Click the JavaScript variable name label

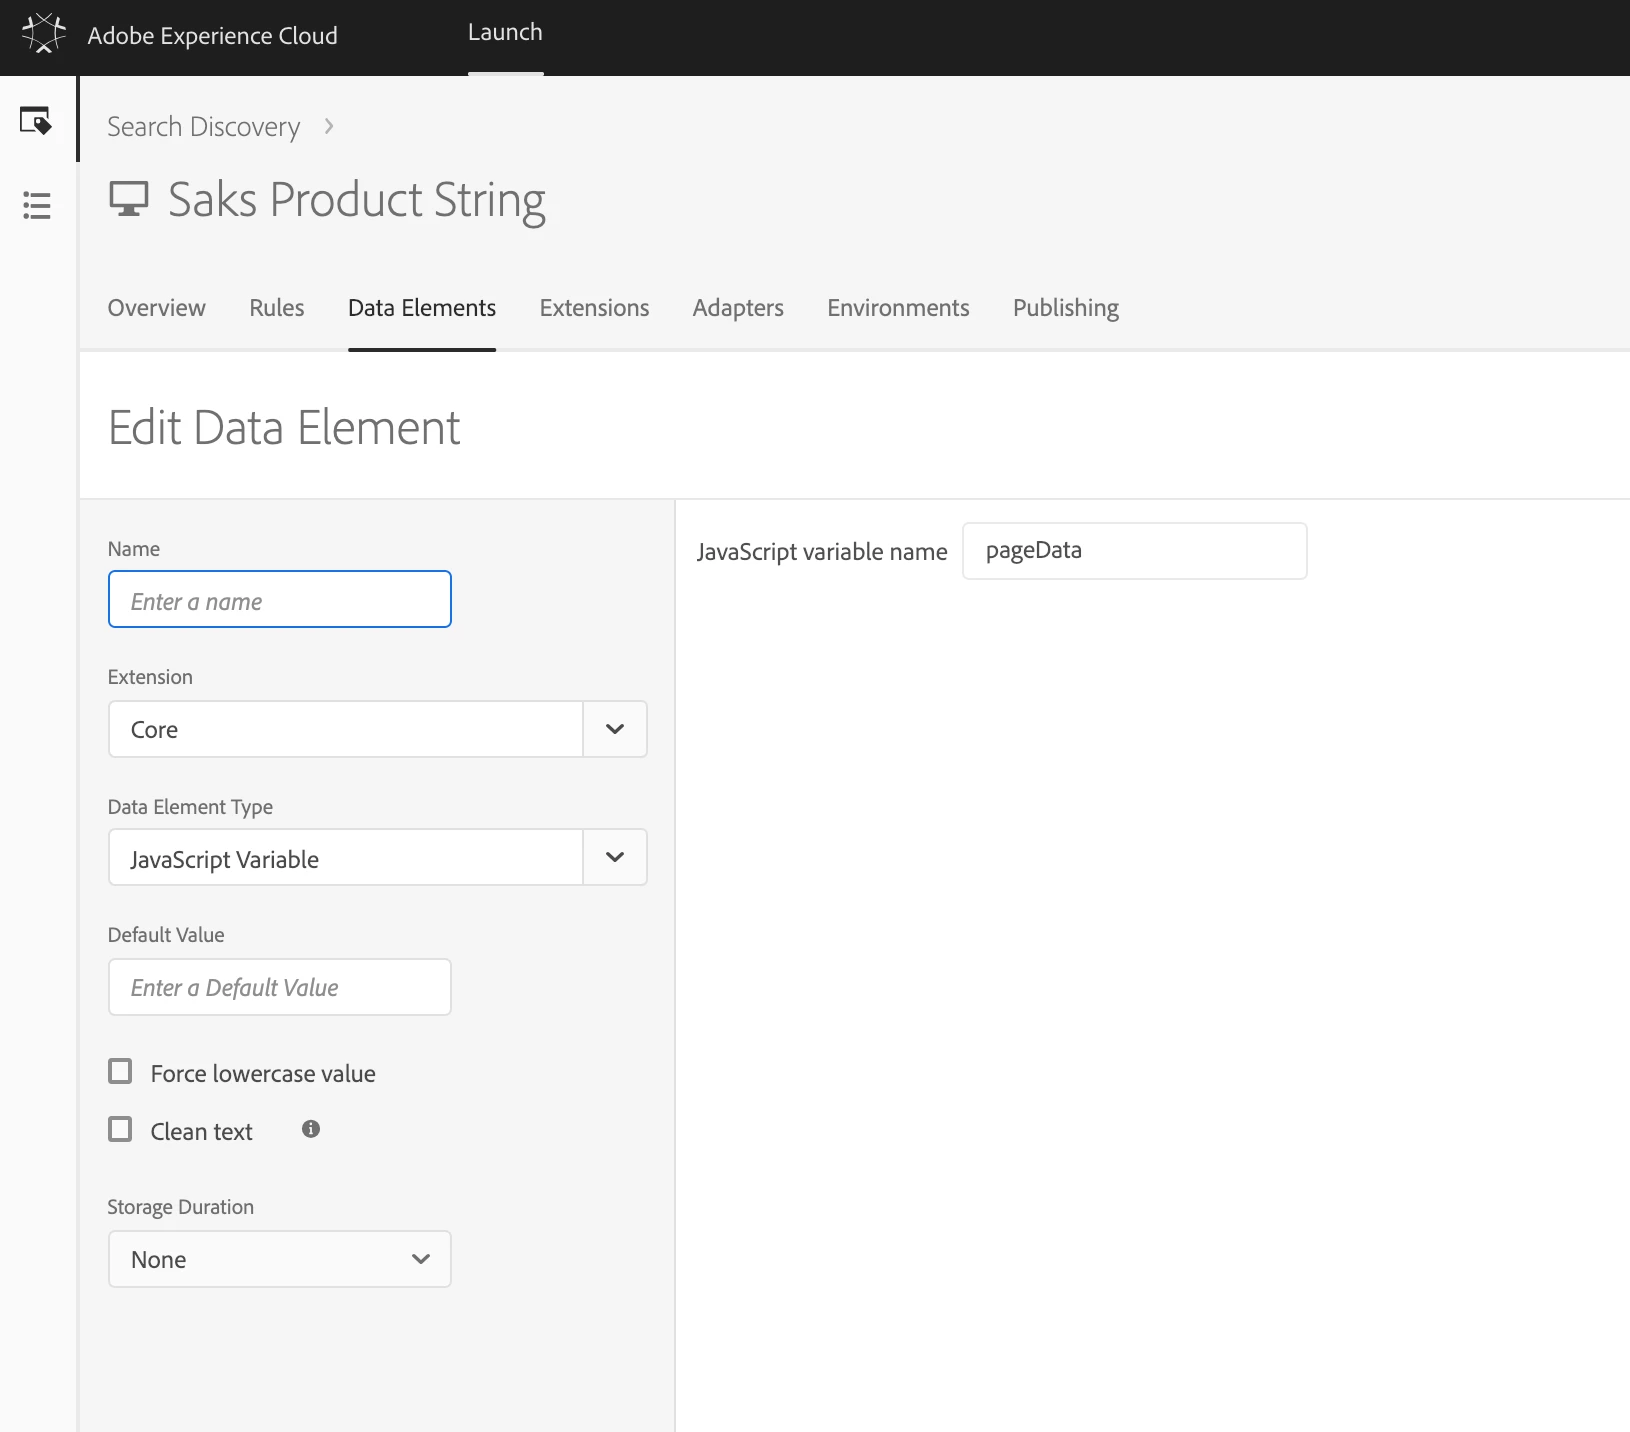click(x=822, y=552)
